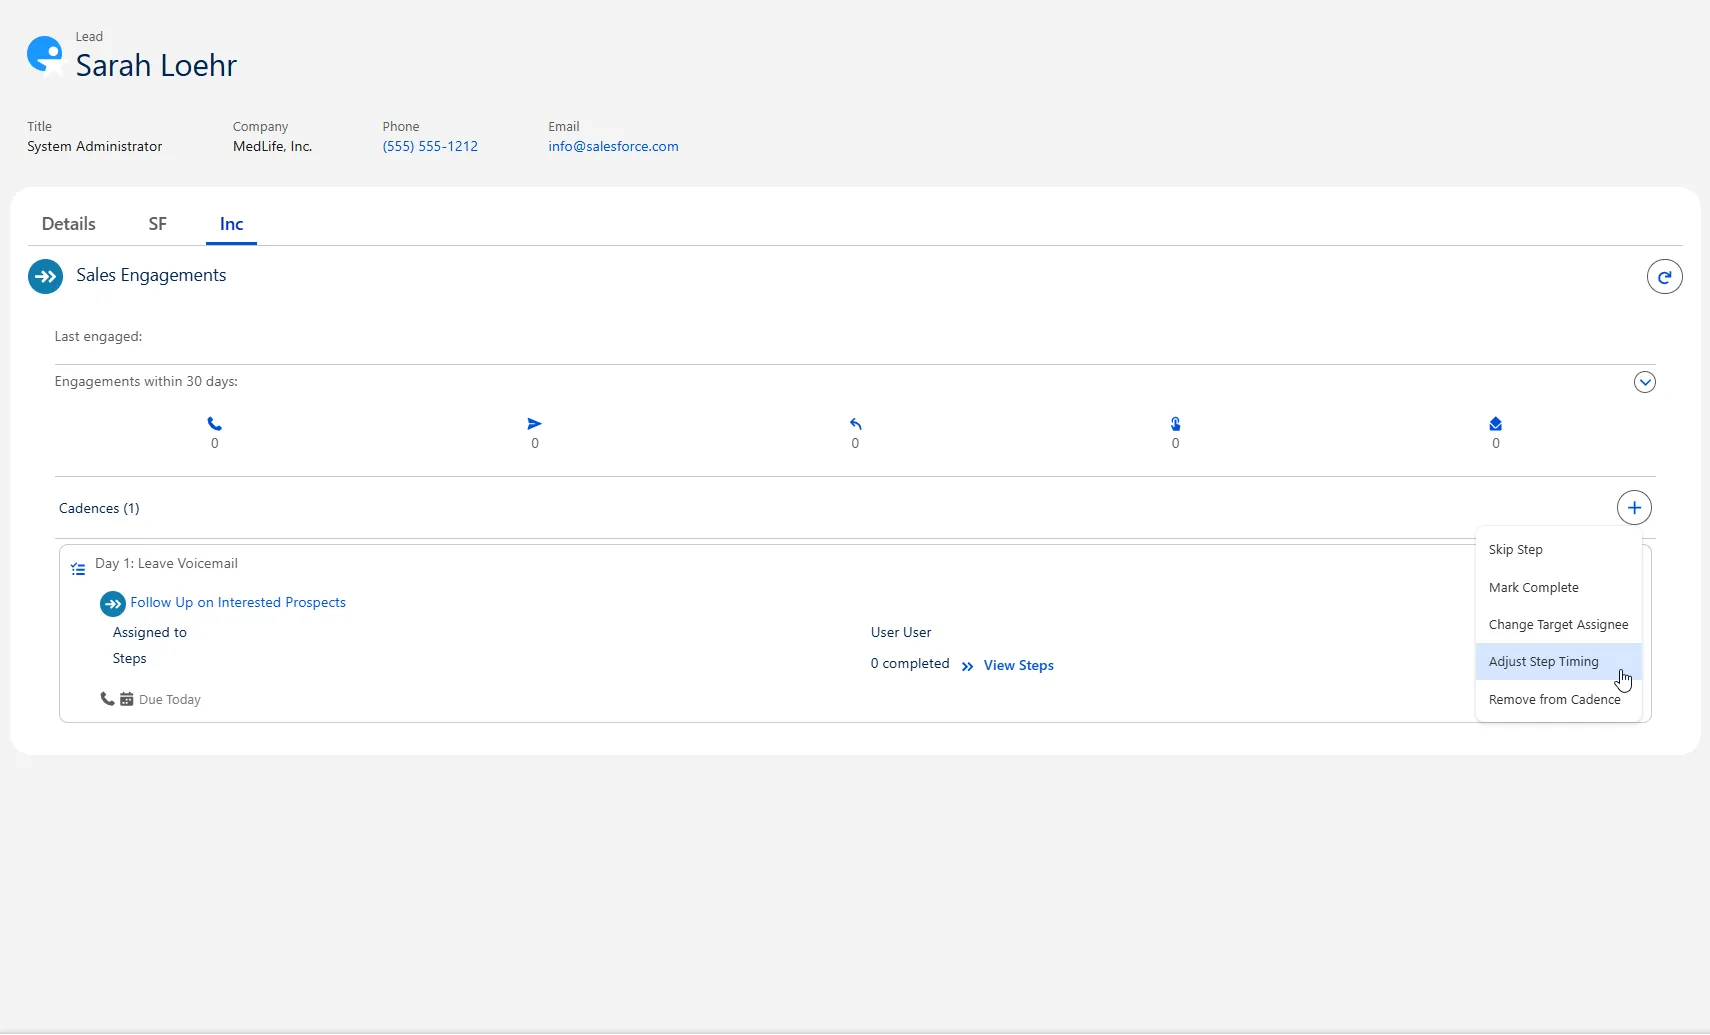Screen dimensions: 1710x1035
Task: Click the email replies engagement icon
Action: coord(855,424)
